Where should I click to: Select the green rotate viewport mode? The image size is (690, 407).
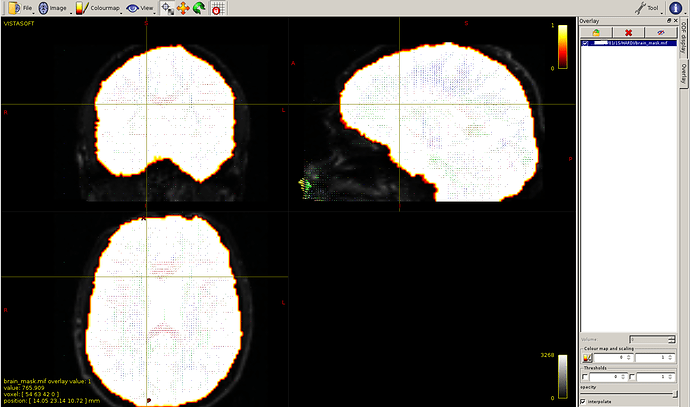pyautogui.click(x=199, y=8)
